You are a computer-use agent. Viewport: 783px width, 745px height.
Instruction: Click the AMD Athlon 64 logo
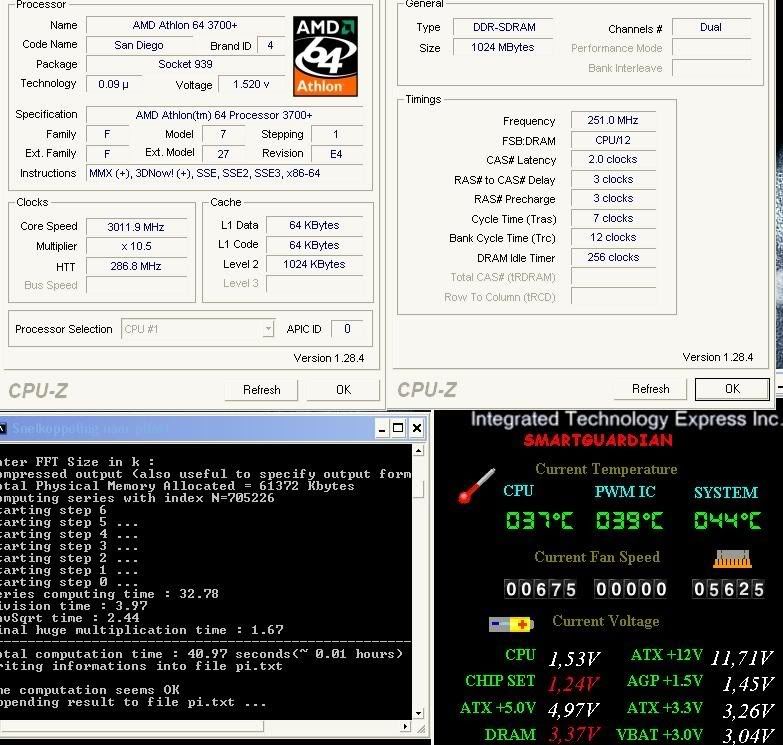click(325, 56)
